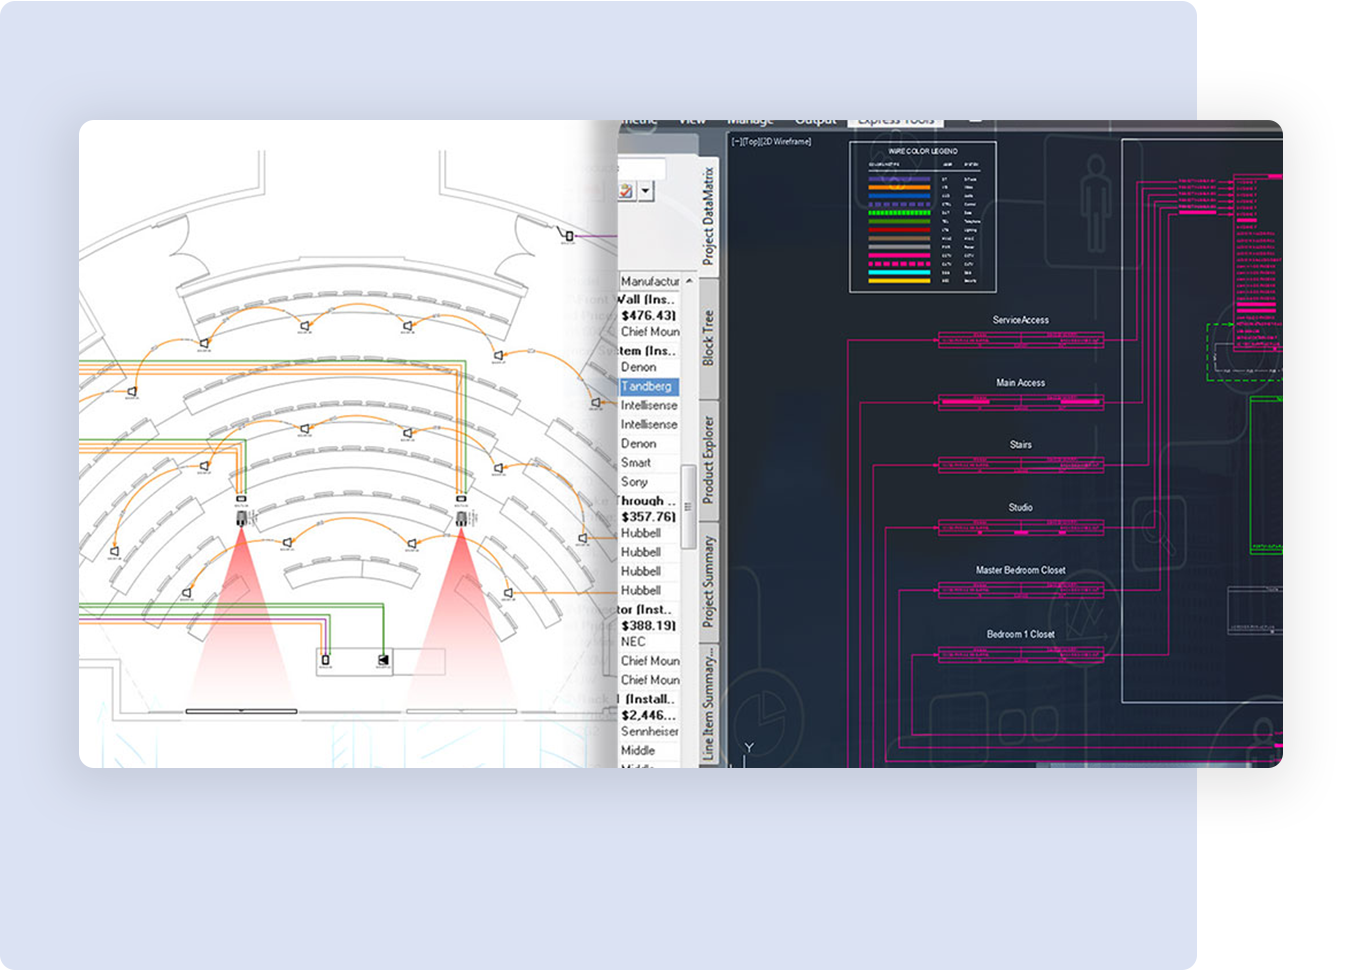This screenshot has width=1348, height=970.
Task: Select the Smart row
Action: pos(648,463)
